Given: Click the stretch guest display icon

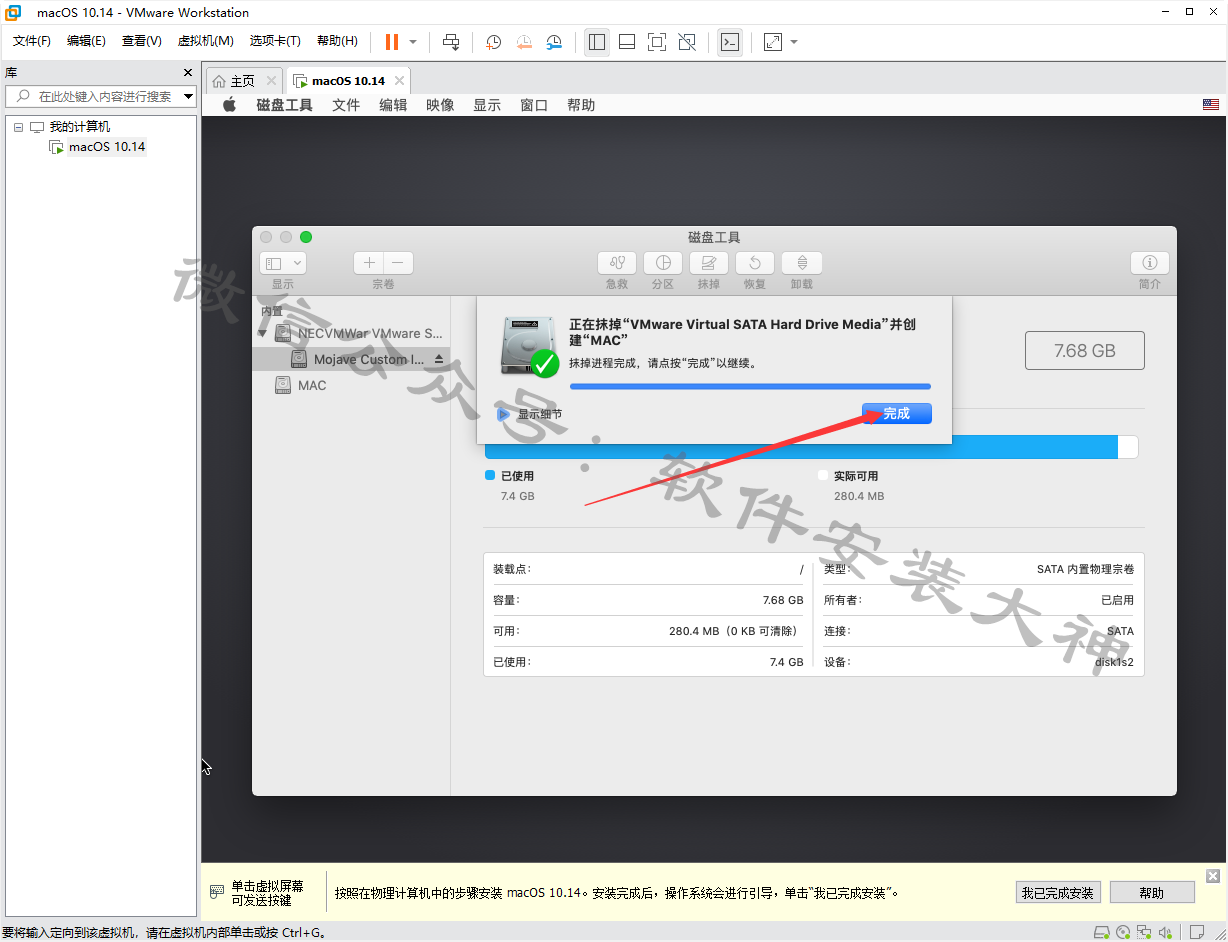Looking at the screenshot, I should (x=773, y=42).
